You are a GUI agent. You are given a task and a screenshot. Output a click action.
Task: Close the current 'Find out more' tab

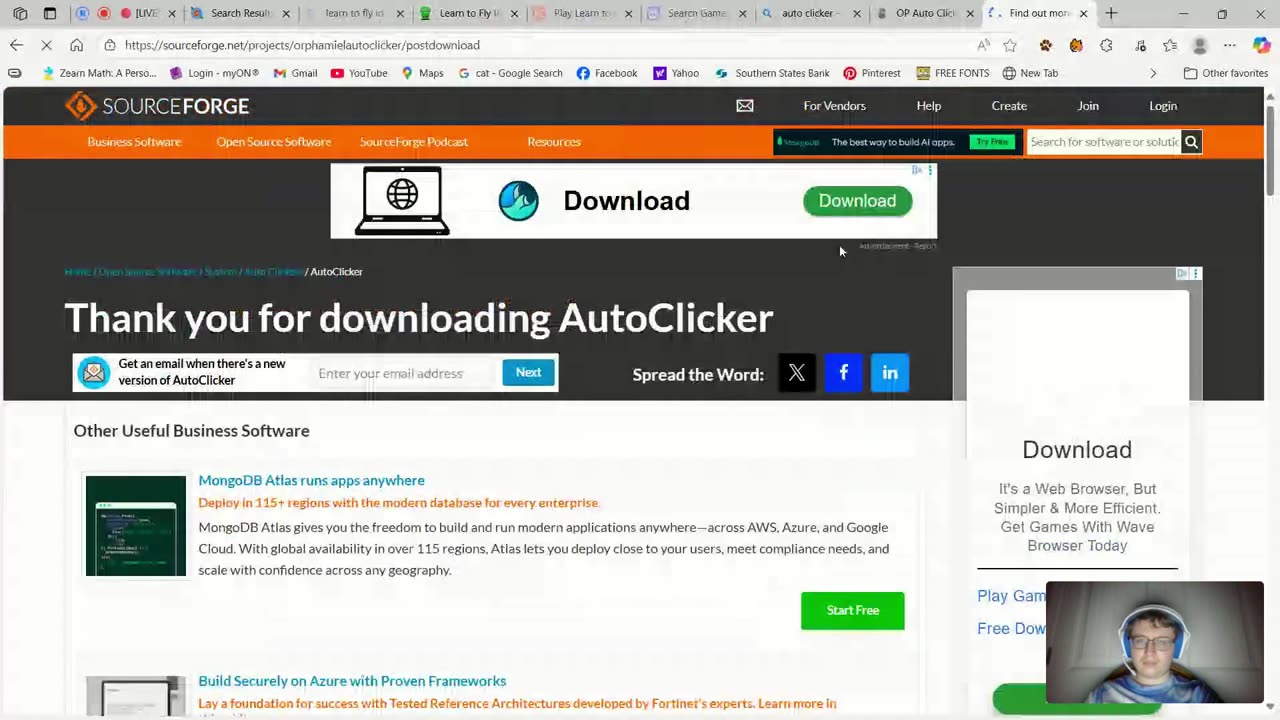[x=1083, y=14]
